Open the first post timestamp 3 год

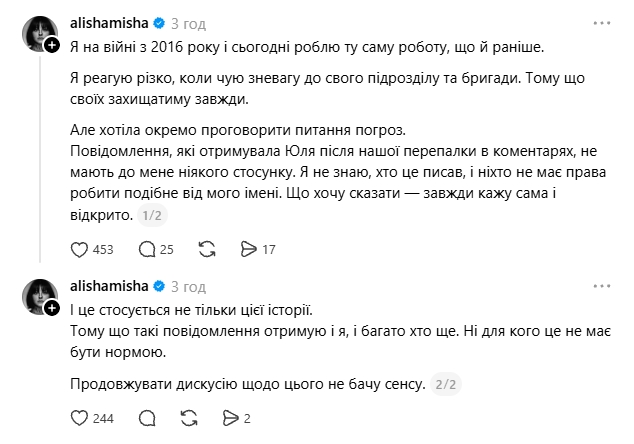(188, 24)
